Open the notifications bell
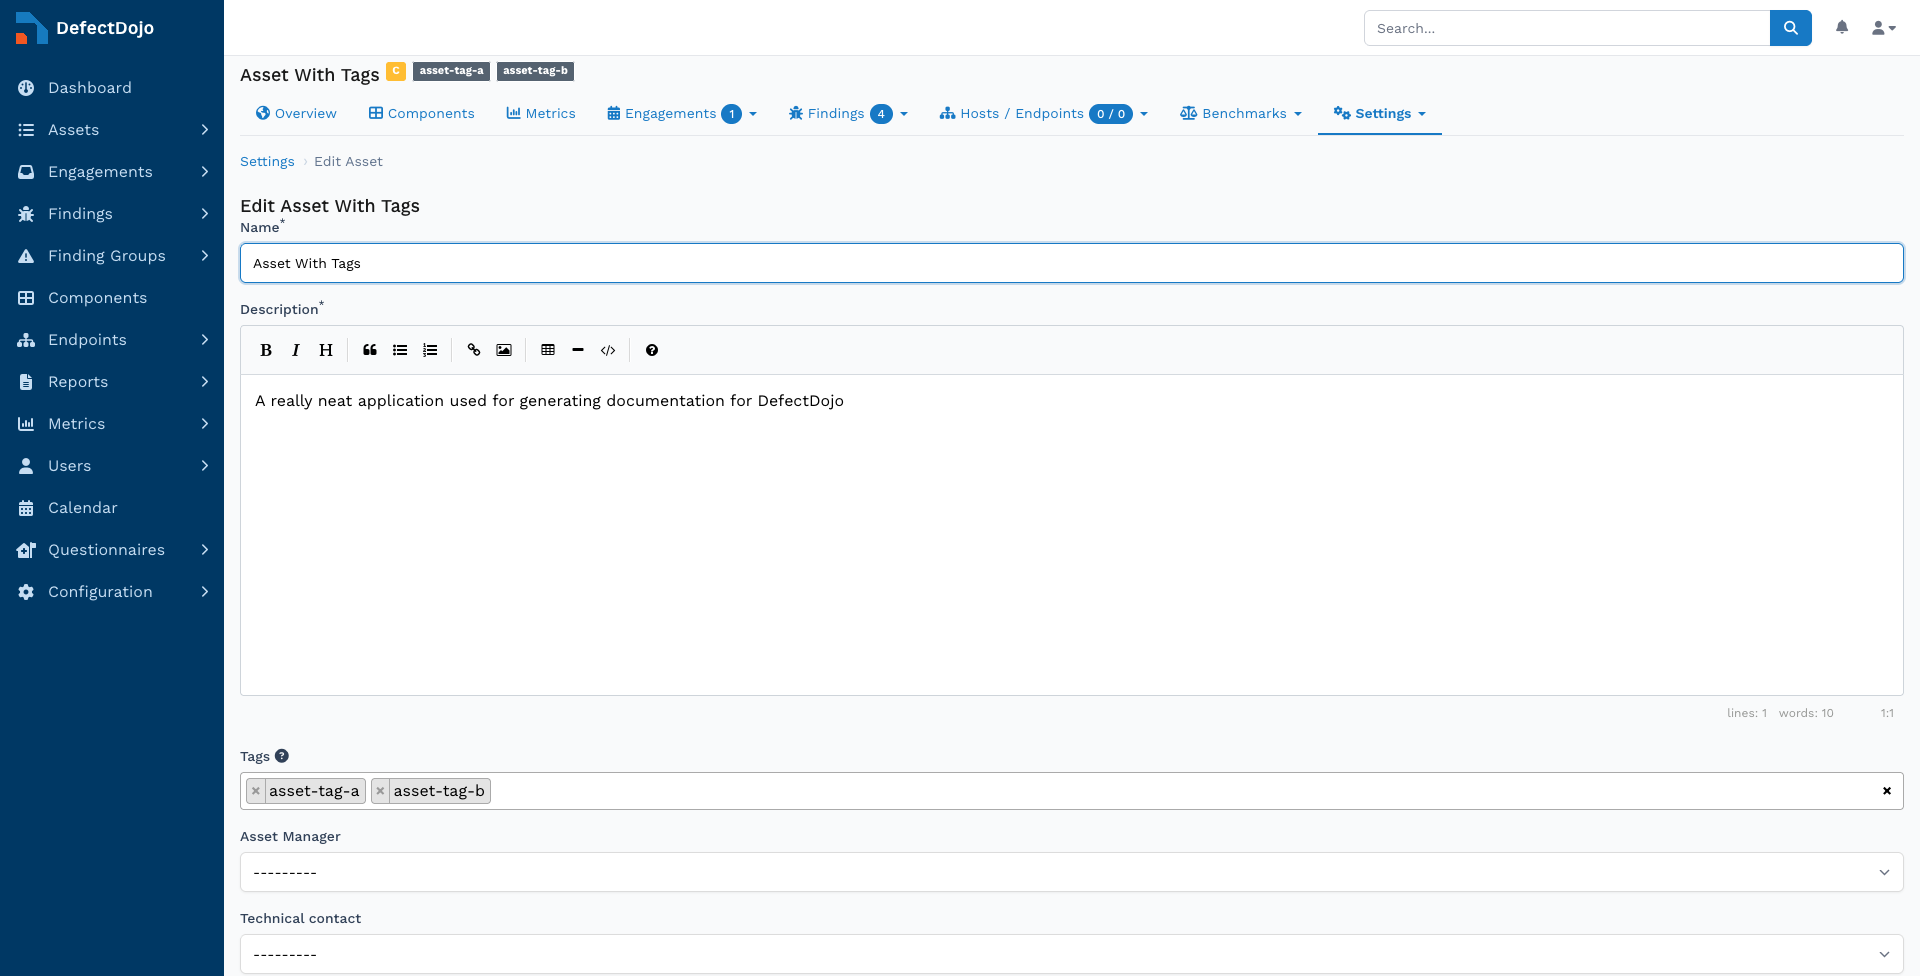This screenshot has height=976, width=1920. (1842, 28)
